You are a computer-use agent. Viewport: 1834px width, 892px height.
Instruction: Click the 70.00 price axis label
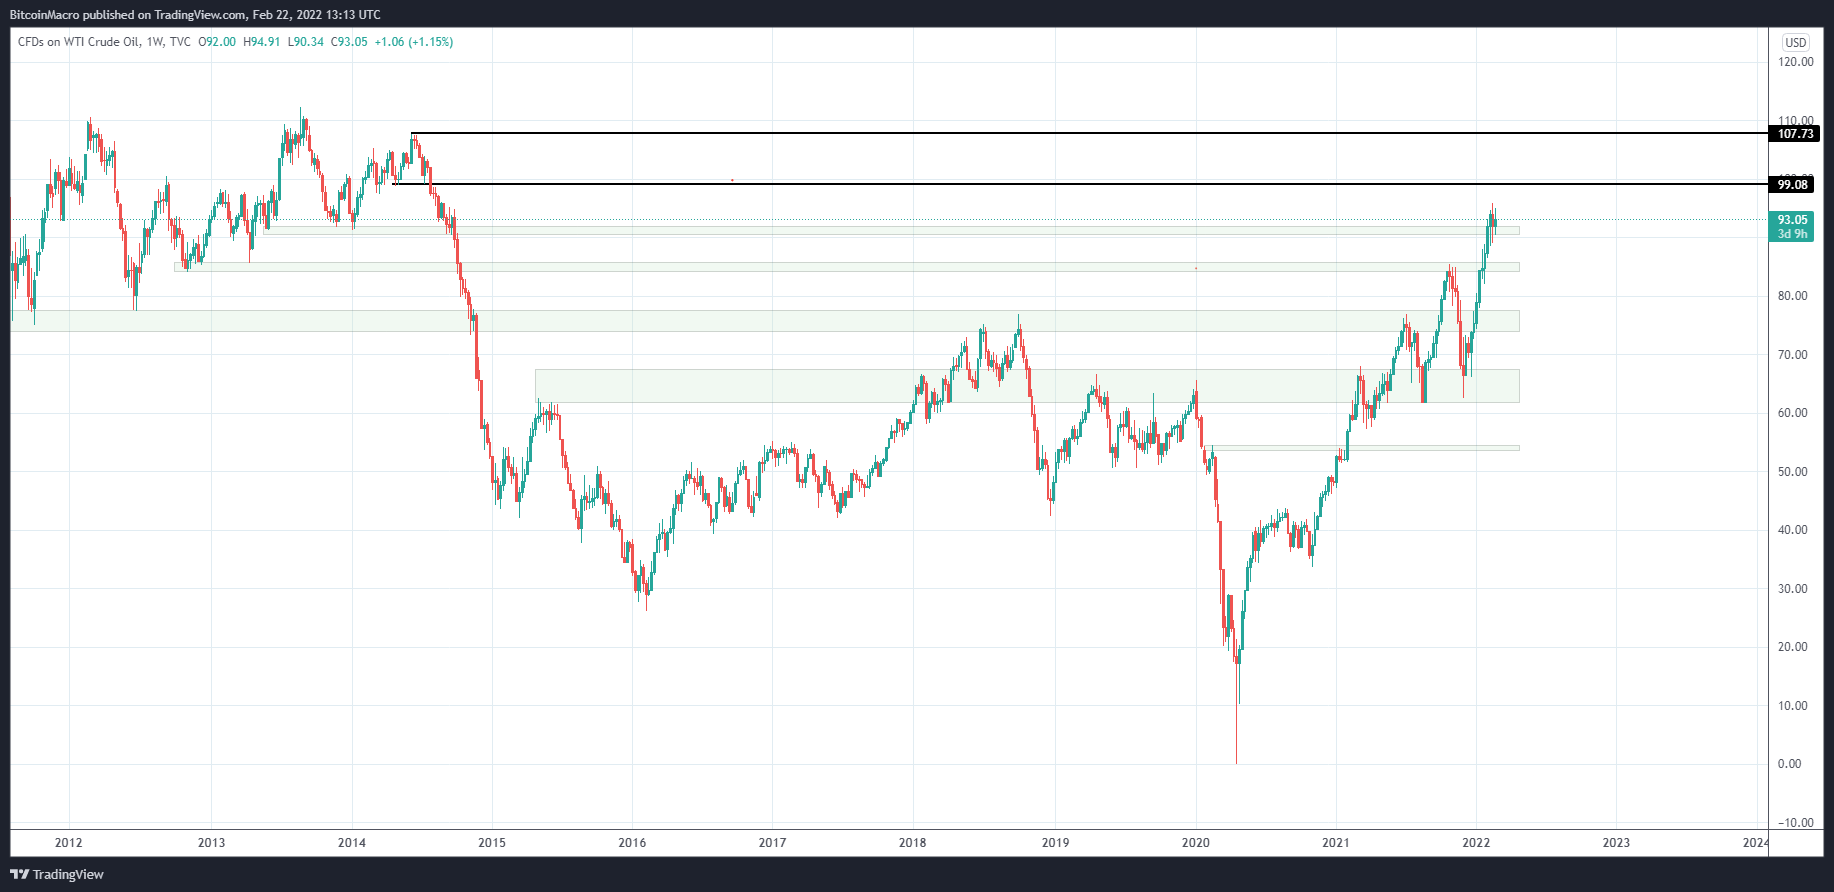pyautogui.click(x=1792, y=355)
